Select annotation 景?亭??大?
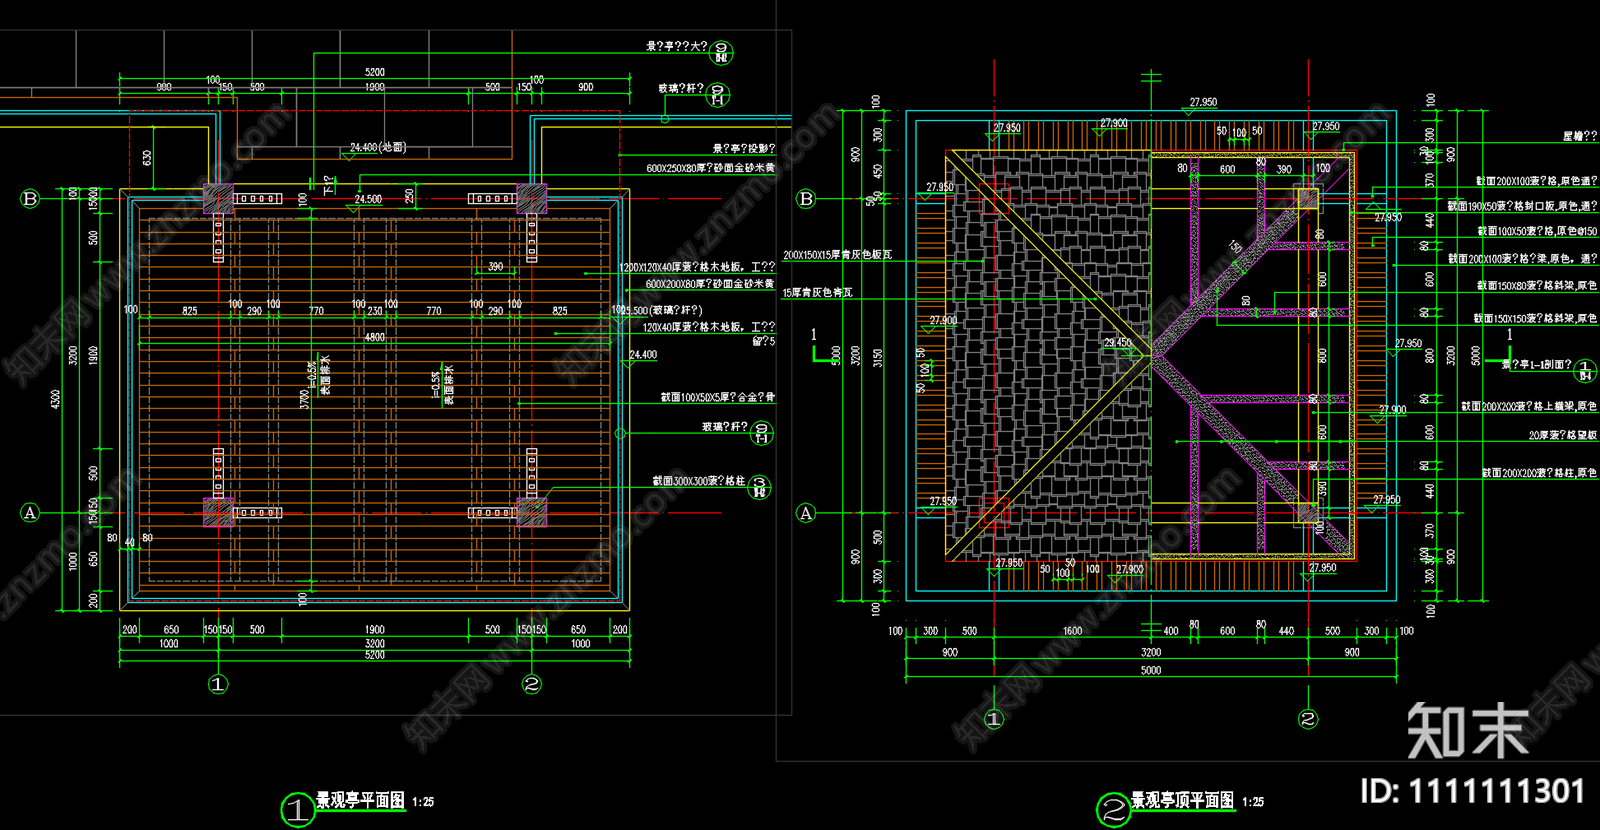The height and width of the screenshot is (830, 1600). tap(676, 46)
